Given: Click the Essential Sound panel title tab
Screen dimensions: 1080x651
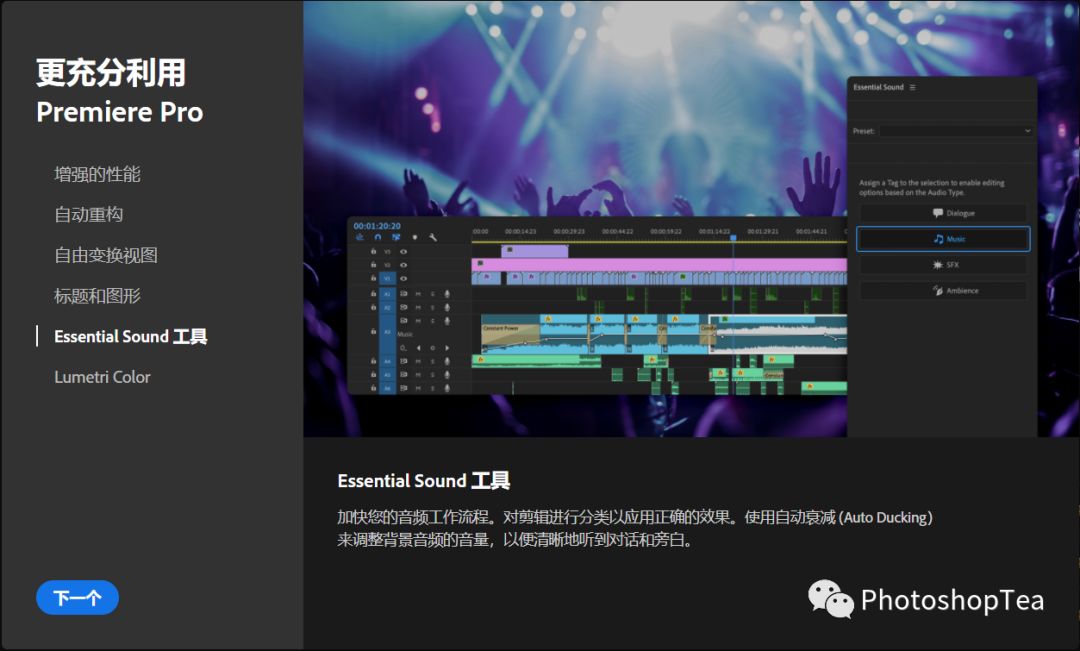Looking at the screenshot, I should [x=878, y=87].
